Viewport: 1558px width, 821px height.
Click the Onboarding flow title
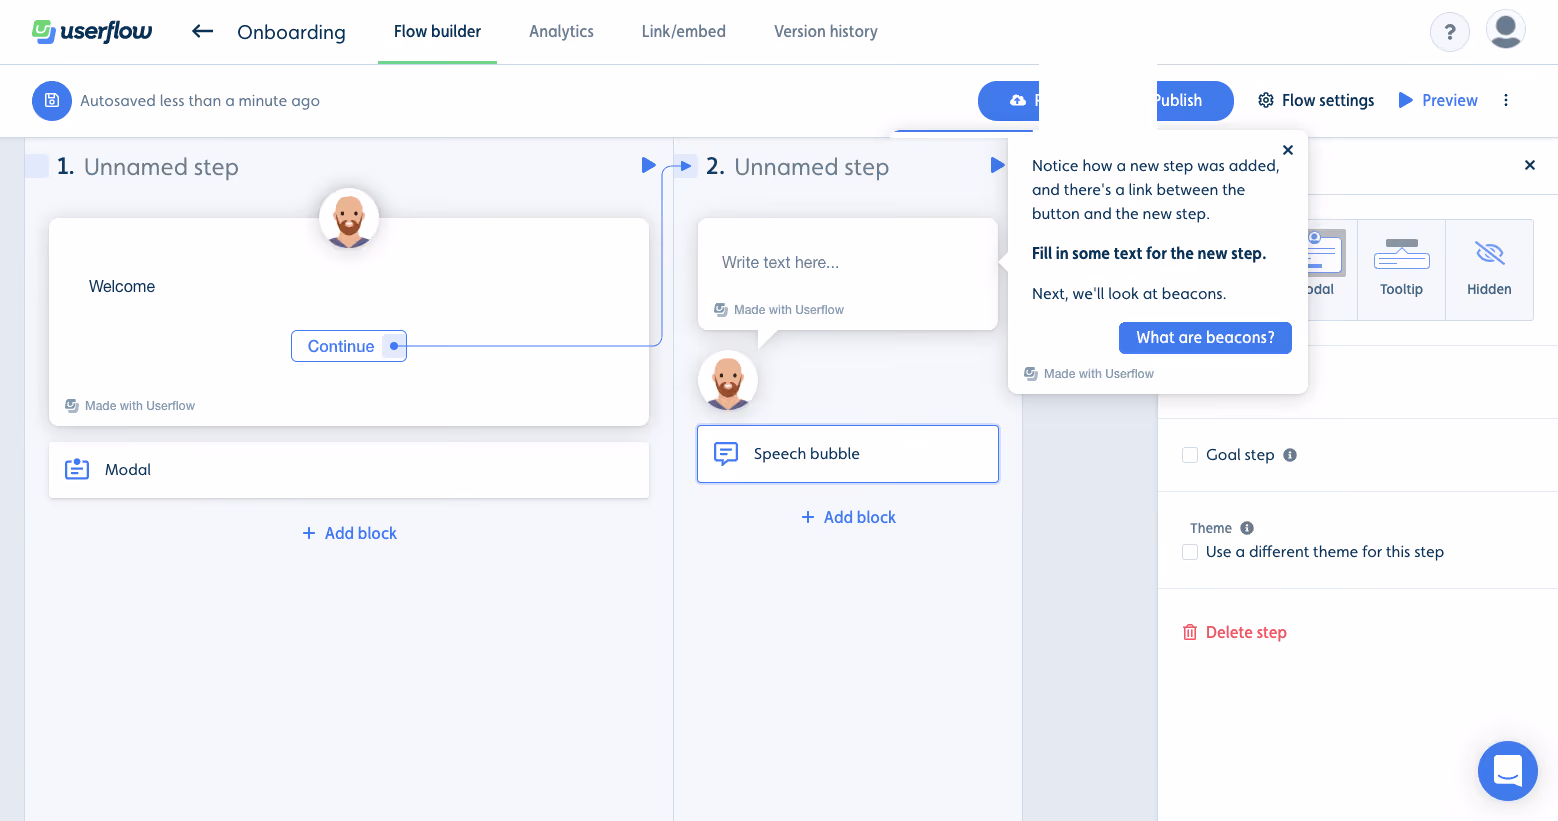(x=291, y=32)
